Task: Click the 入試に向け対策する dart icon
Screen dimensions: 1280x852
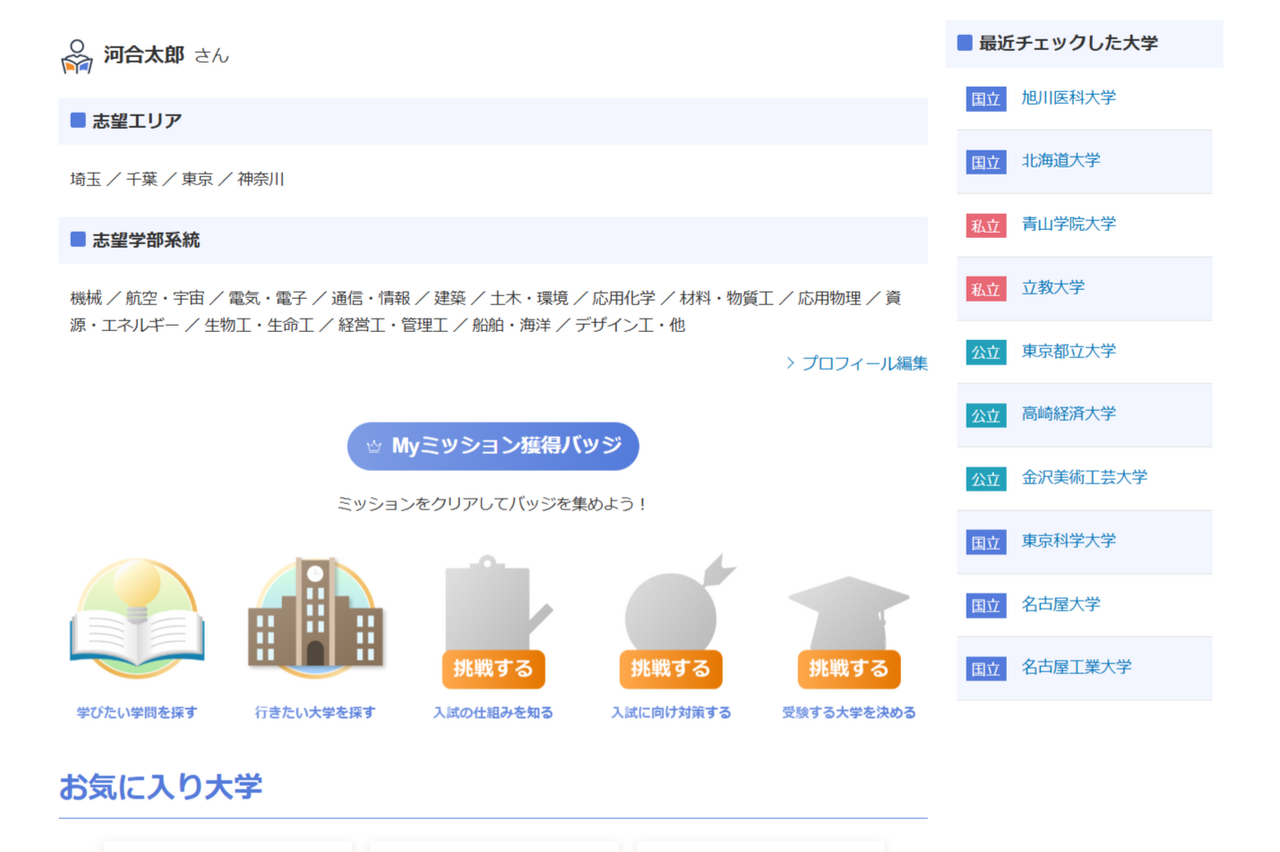Action: click(671, 610)
